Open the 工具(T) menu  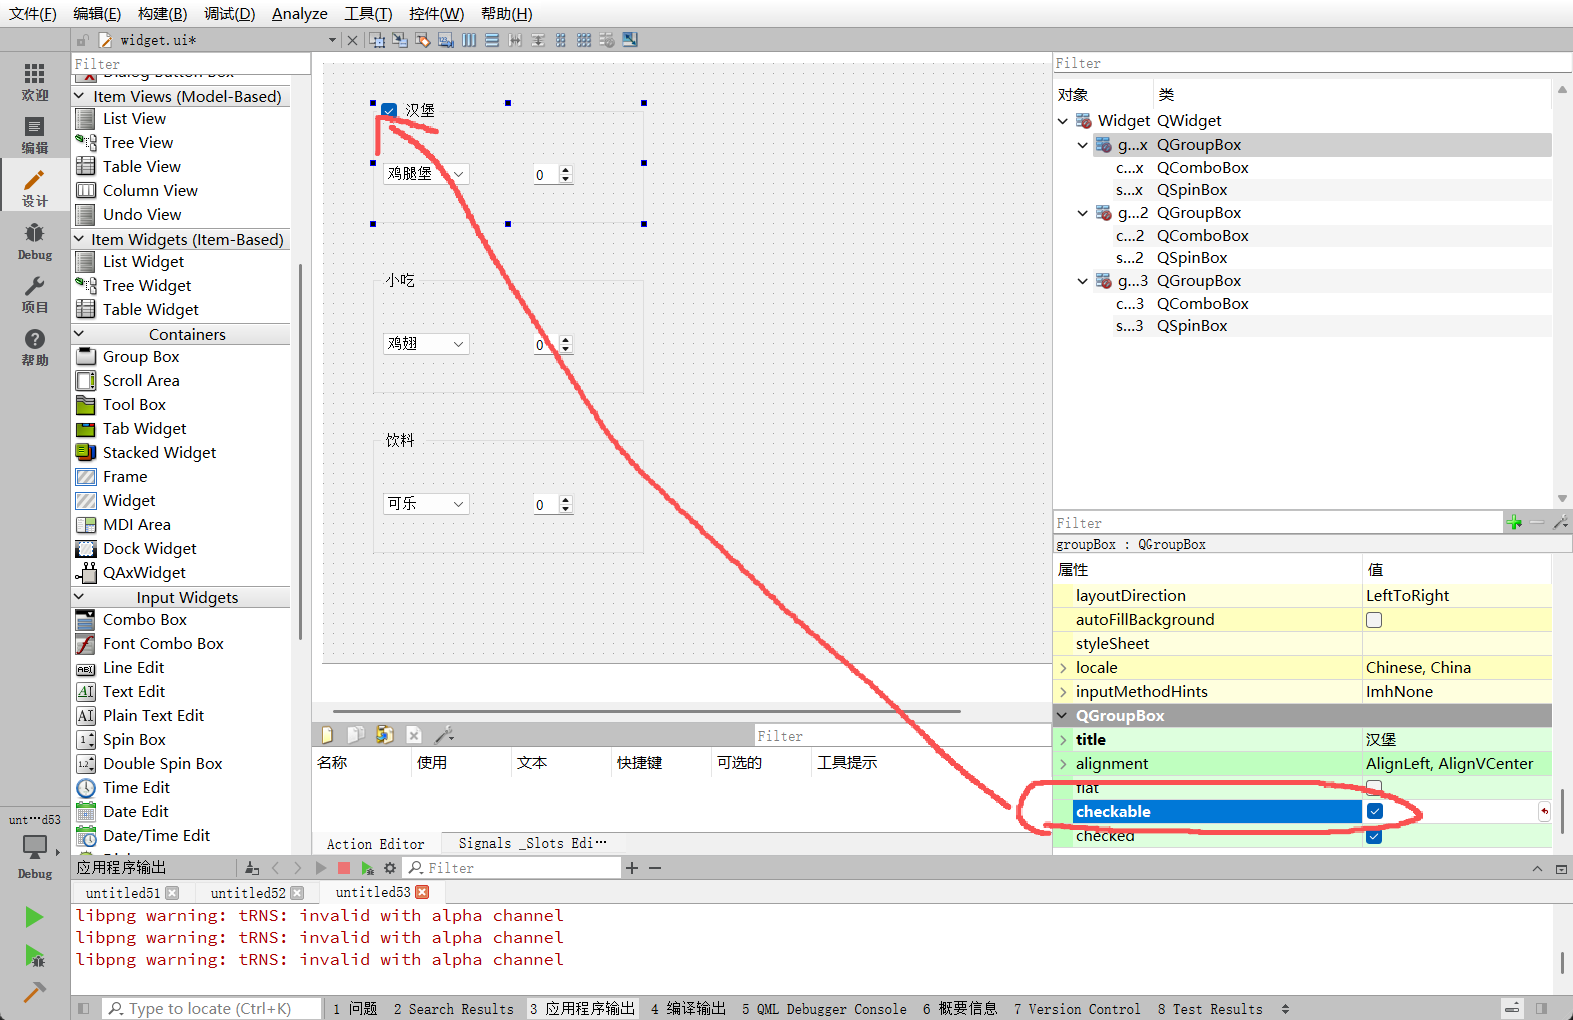pos(368,14)
